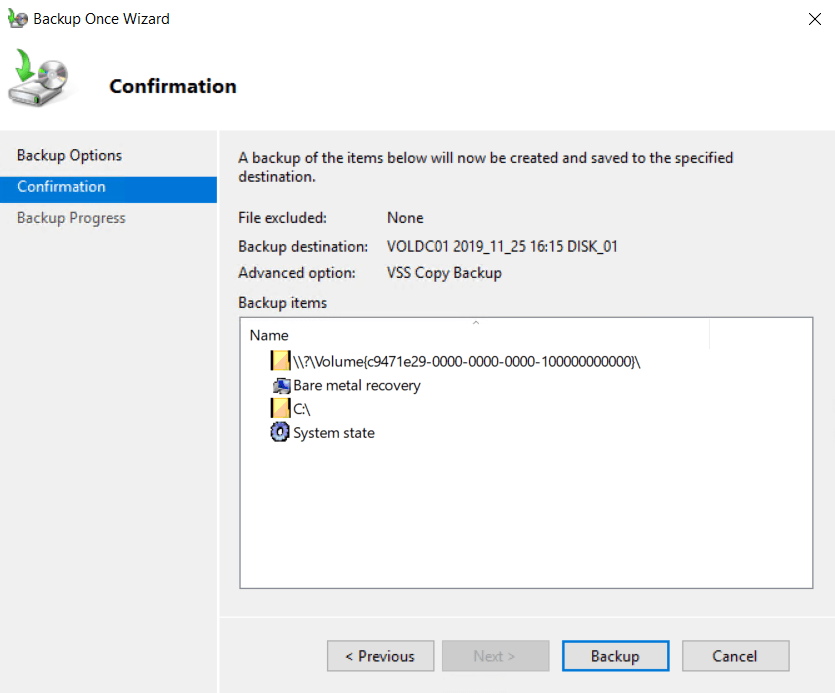
Task: Go back with the Previous button
Action: (x=380, y=656)
